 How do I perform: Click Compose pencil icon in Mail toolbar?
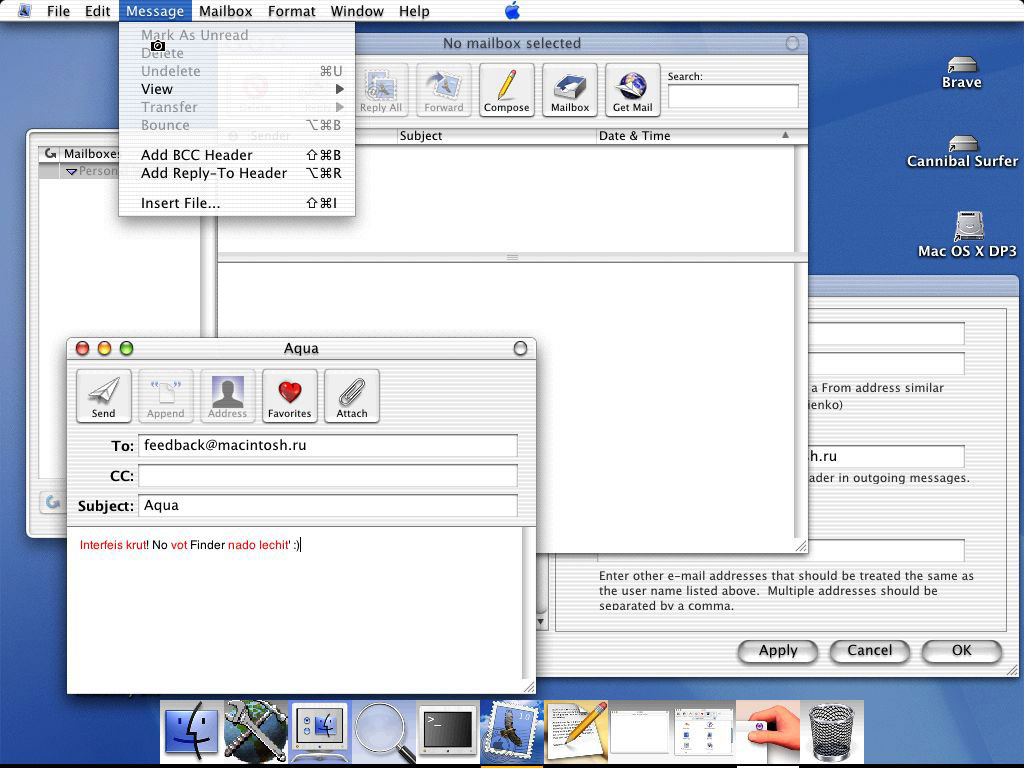click(x=506, y=90)
